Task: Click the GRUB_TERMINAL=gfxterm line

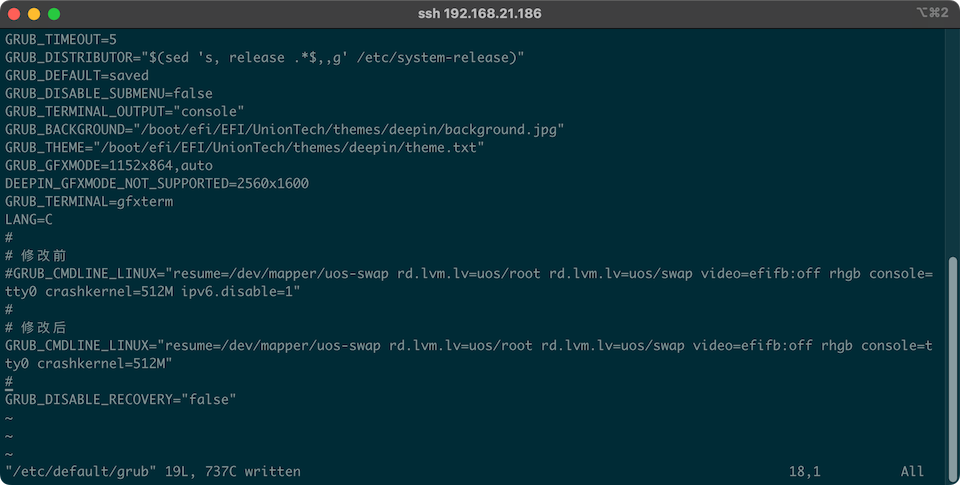Action: coord(89,201)
